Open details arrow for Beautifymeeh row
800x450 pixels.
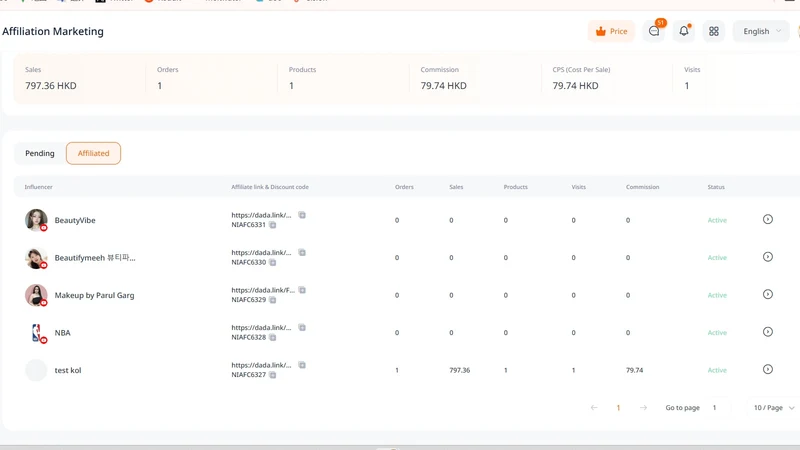pos(768,257)
